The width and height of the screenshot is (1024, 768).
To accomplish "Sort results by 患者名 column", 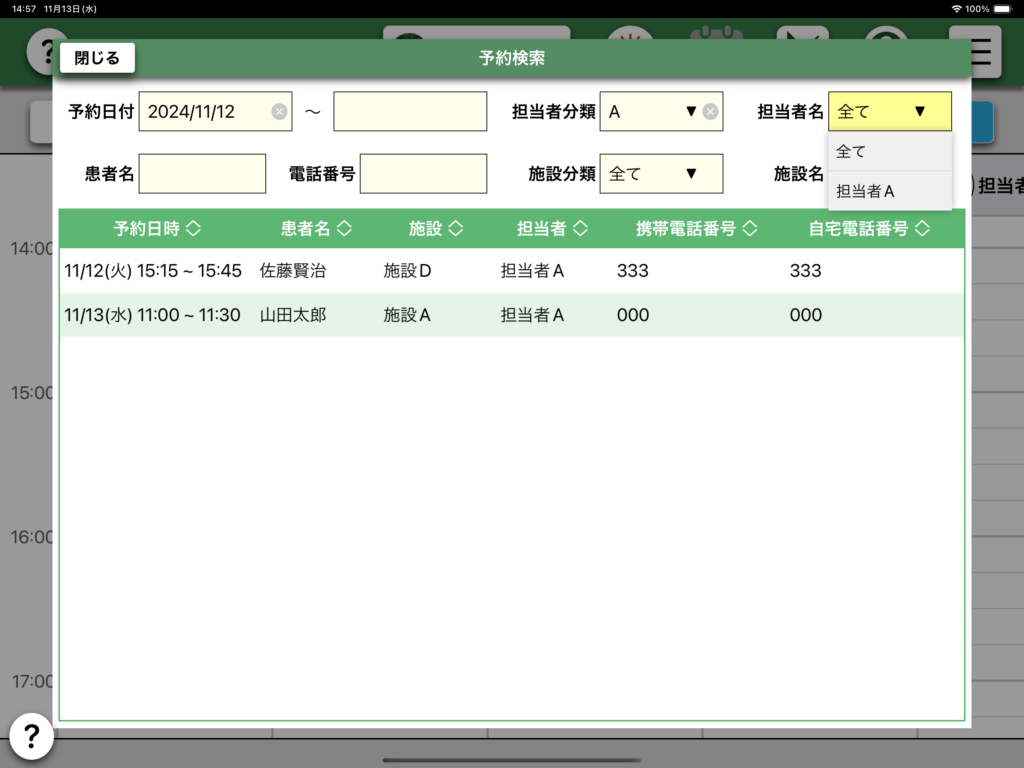I will pos(316,229).
